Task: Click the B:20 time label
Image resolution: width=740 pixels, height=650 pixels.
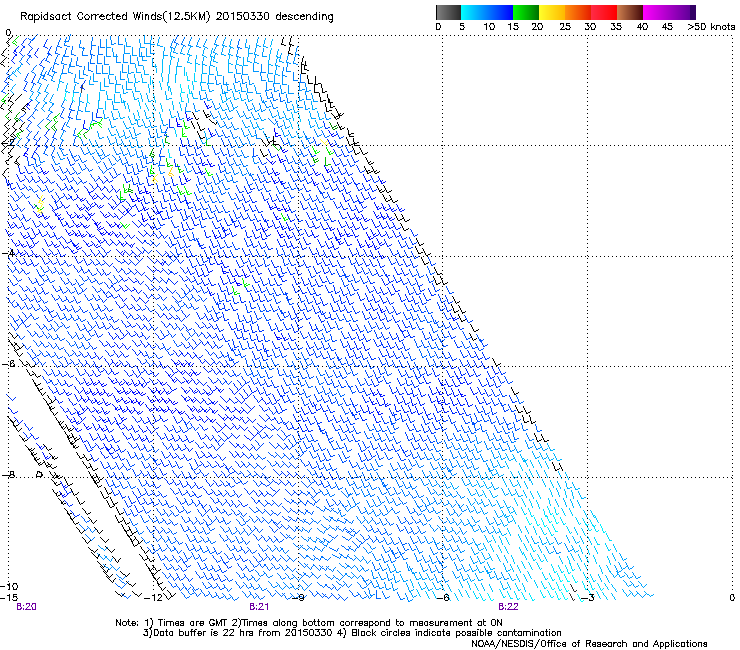Action: pyautogui.click(x=26, y=607)
